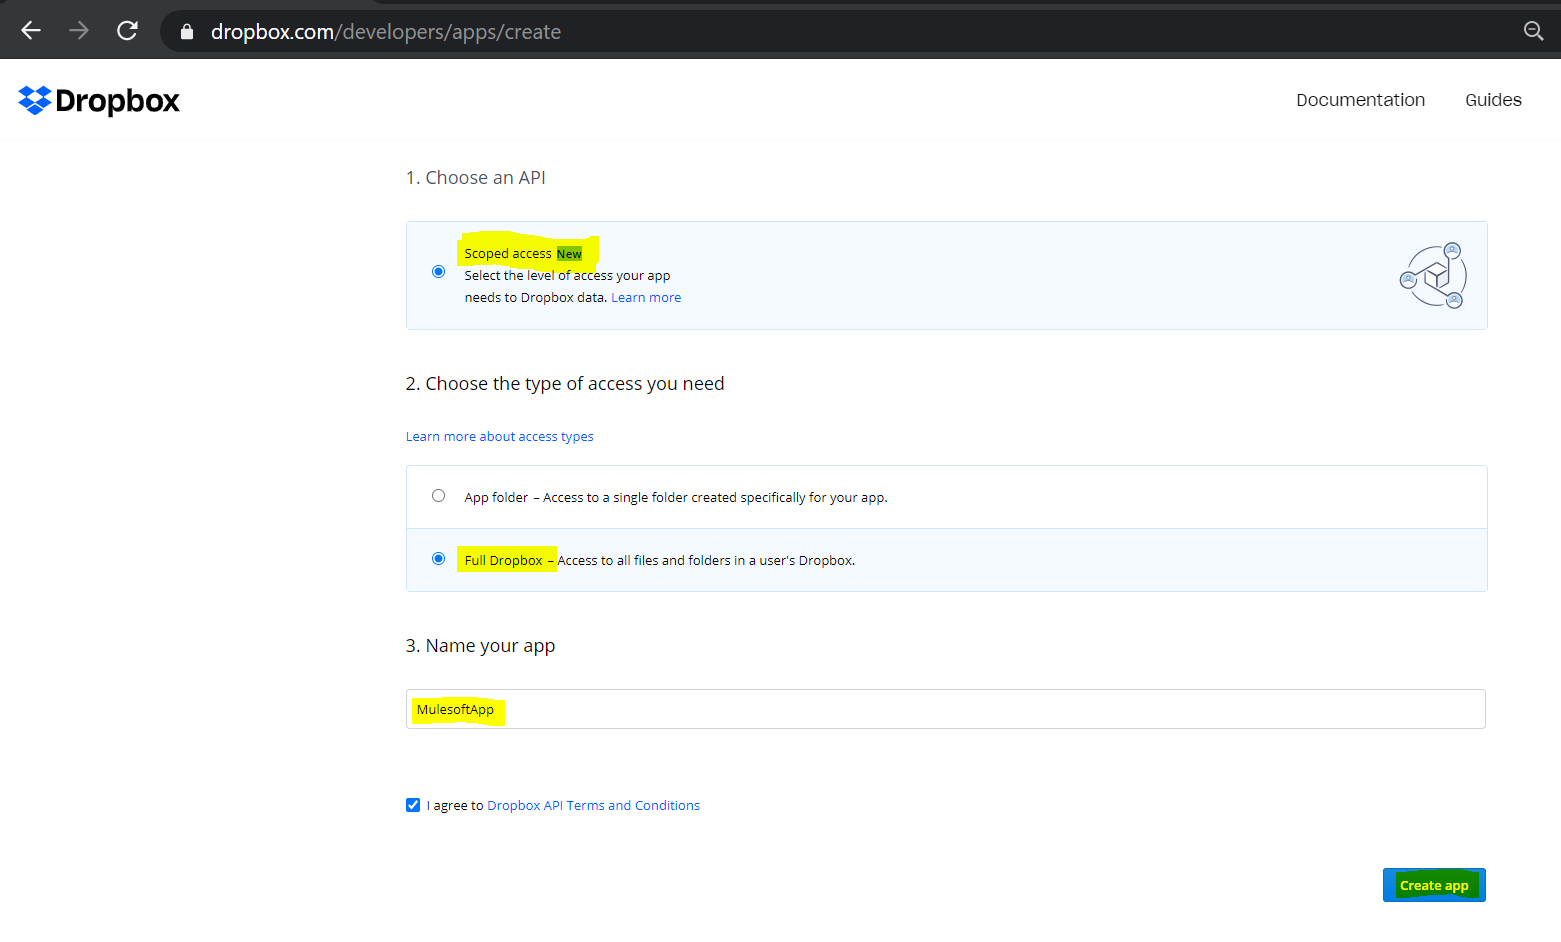Viewport: 1561px width, 942px height.
Task: Click the padlock site security icon
Action: [187, 32]
